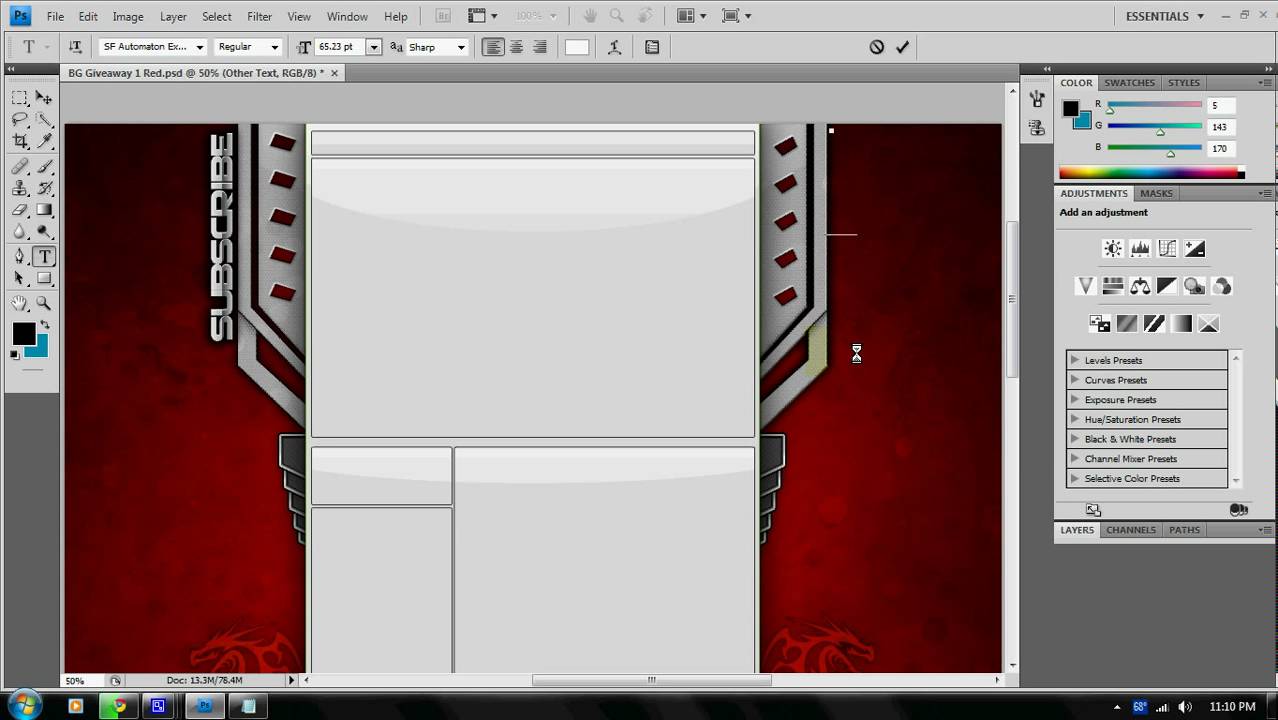Select the History Brush tool

44,188
